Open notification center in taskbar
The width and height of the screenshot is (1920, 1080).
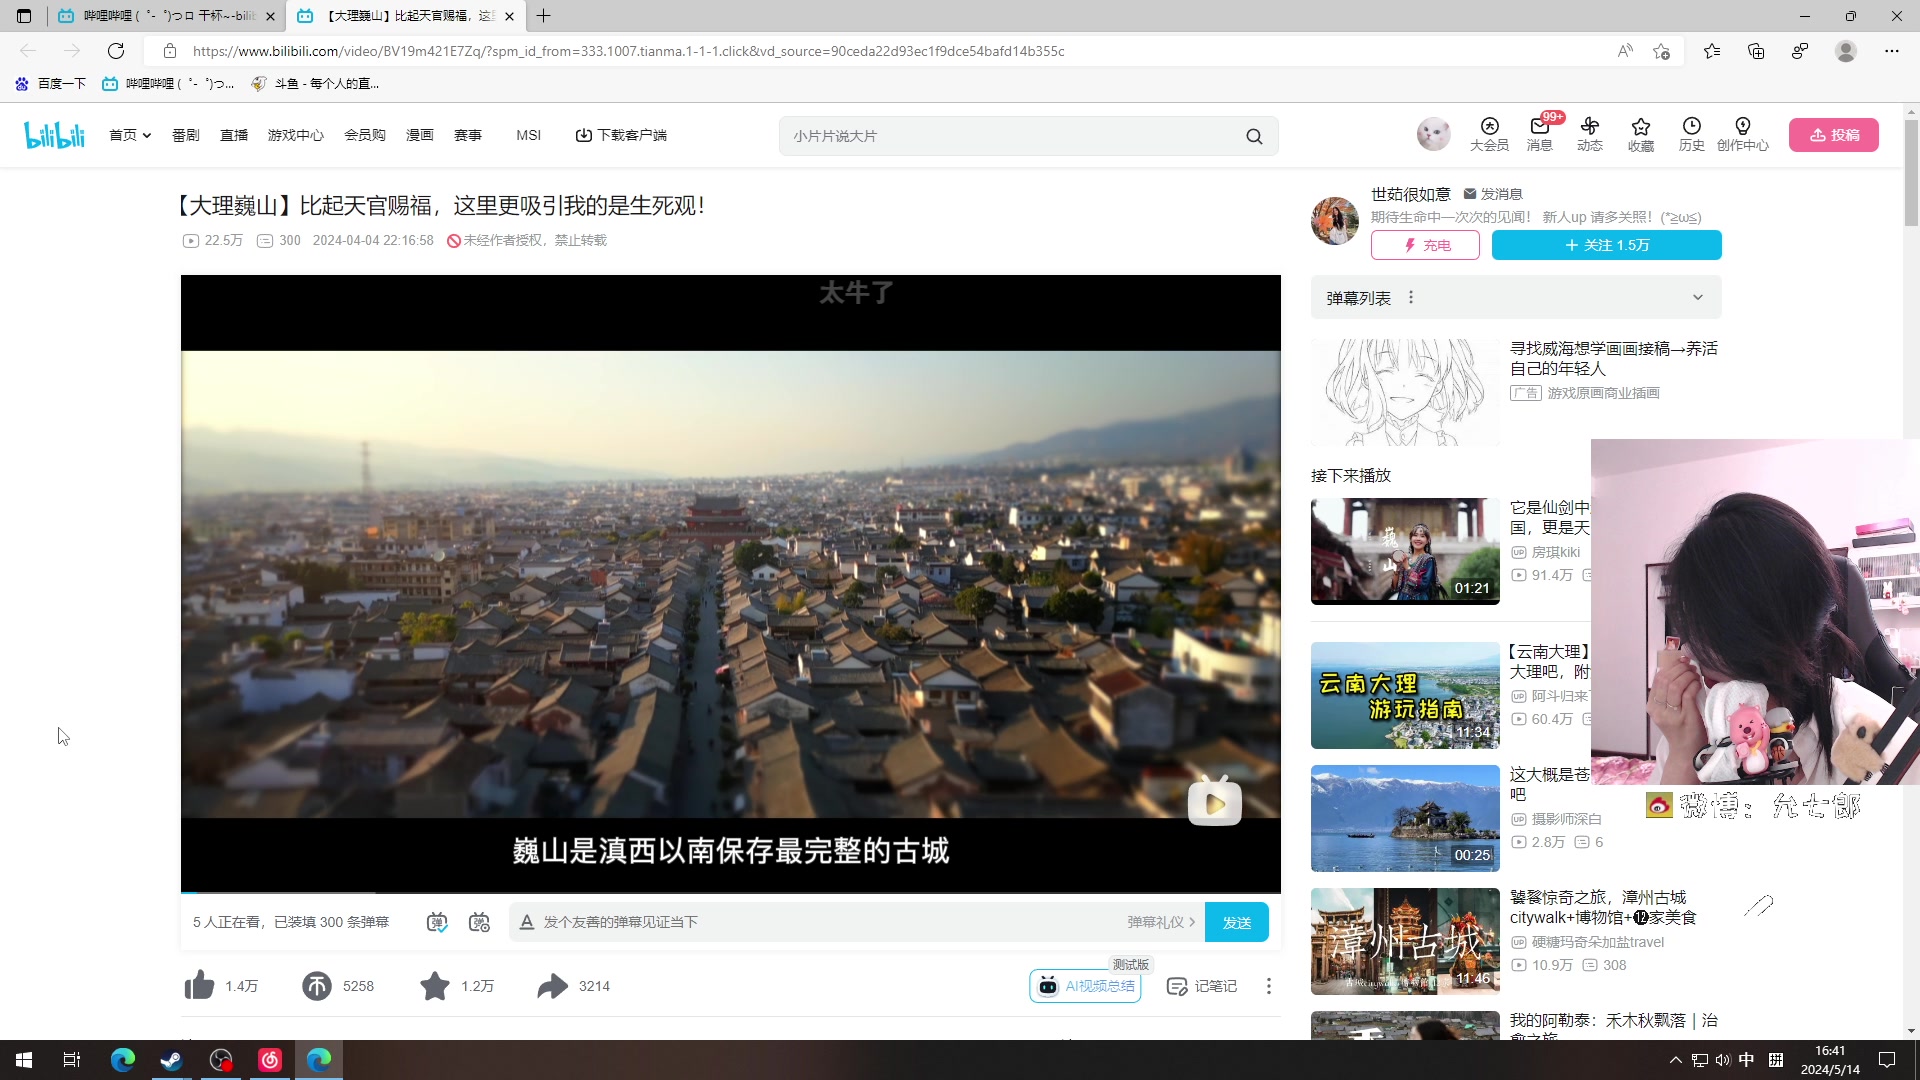coord(1887,1060)
